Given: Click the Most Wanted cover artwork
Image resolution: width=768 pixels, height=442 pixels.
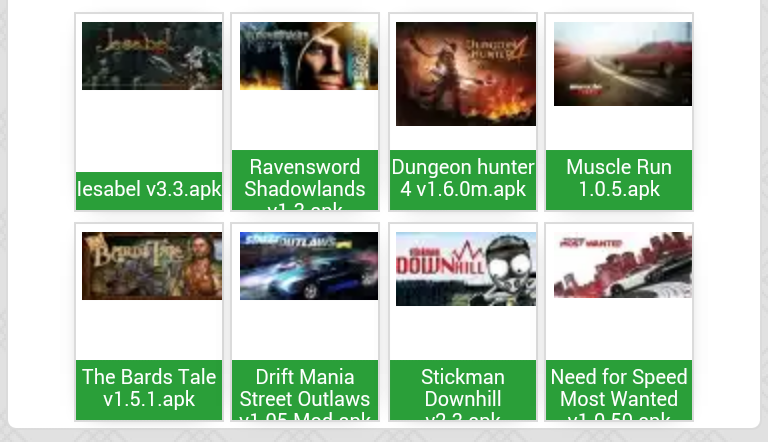Looking at the screenshot, I should (623, 265).
